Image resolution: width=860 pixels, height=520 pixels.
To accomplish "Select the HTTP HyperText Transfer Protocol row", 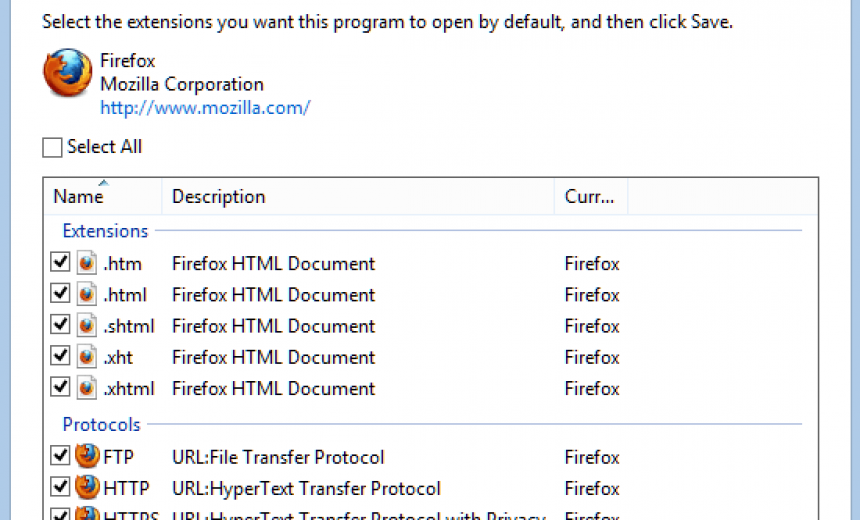I will point(306,488).
